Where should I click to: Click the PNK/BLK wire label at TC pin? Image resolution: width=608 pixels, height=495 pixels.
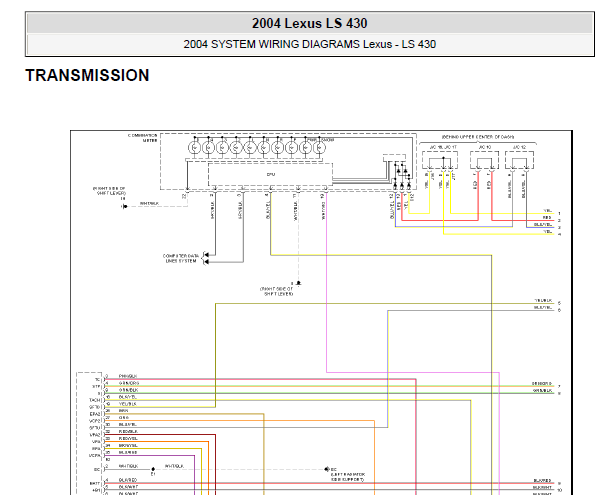(128, 376)
